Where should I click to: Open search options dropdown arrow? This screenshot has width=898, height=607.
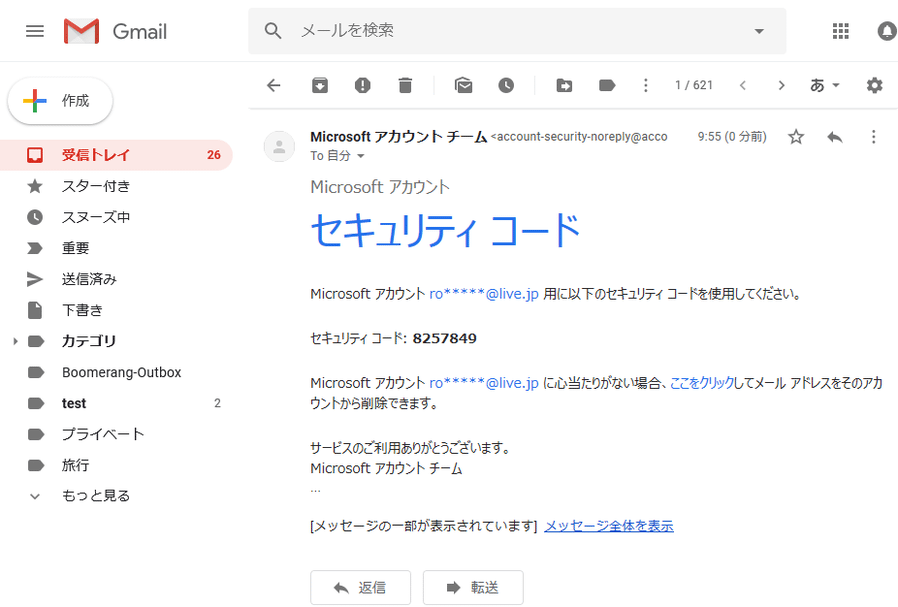(x=759, y=31)
